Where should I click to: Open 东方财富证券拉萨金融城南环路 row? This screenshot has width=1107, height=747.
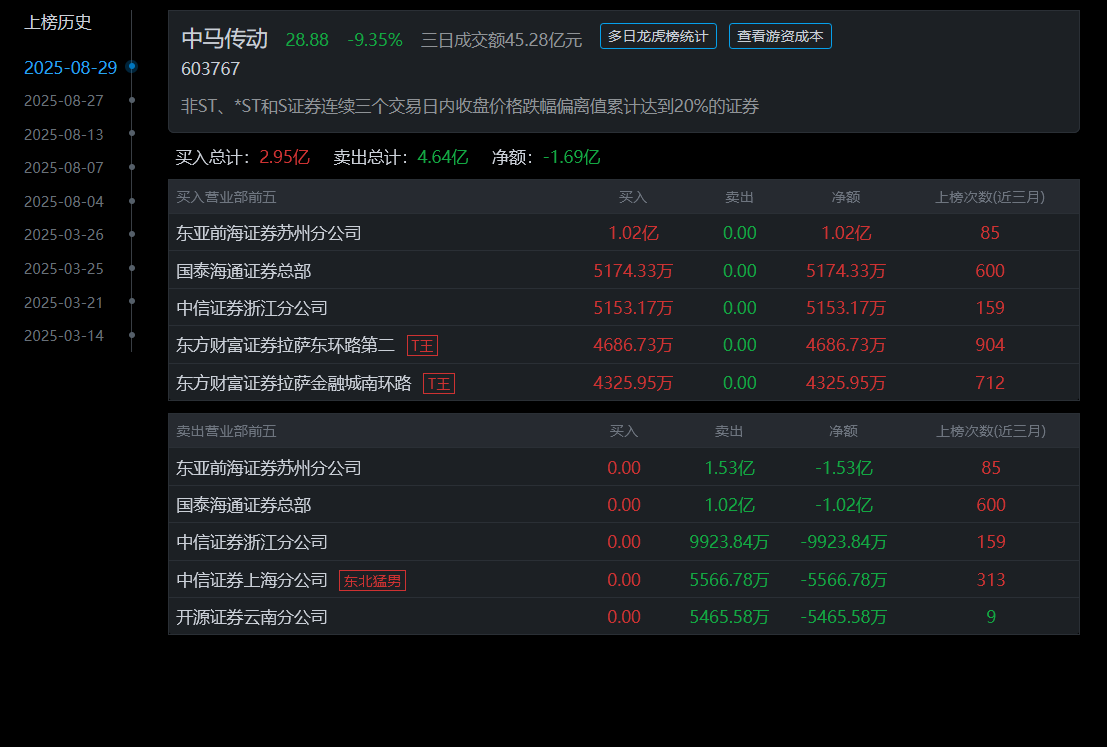coord(624,383)
